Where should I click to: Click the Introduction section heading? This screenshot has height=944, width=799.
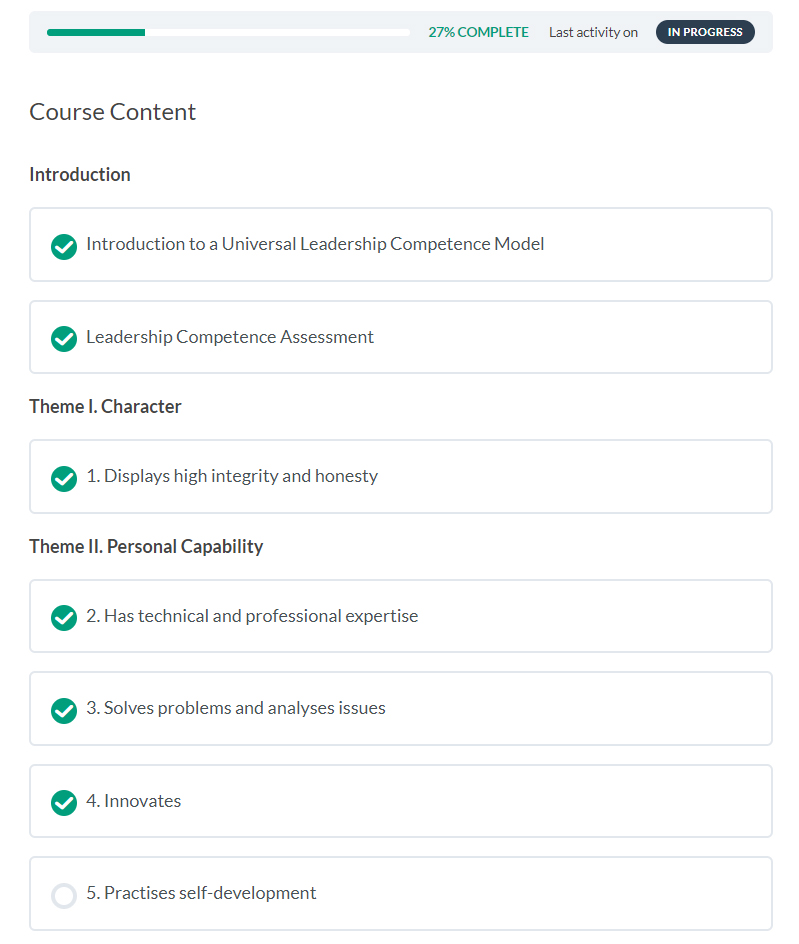80,174
